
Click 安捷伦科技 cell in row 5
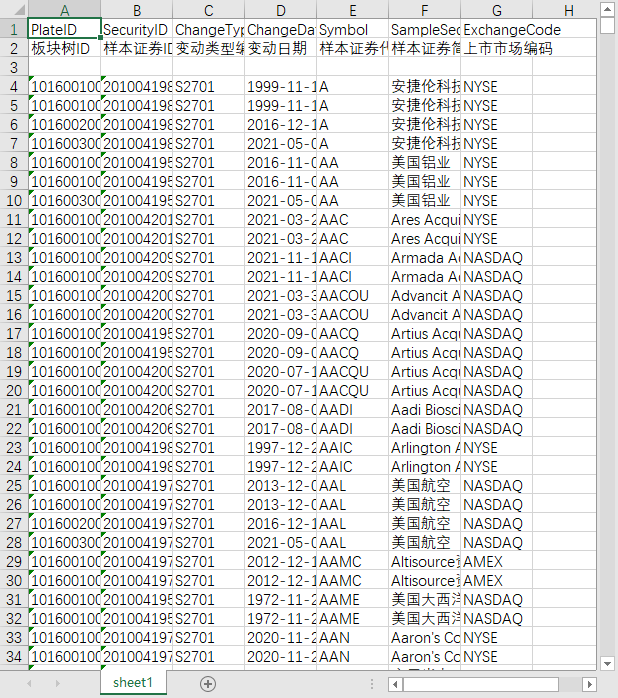(x=425, y=106)
